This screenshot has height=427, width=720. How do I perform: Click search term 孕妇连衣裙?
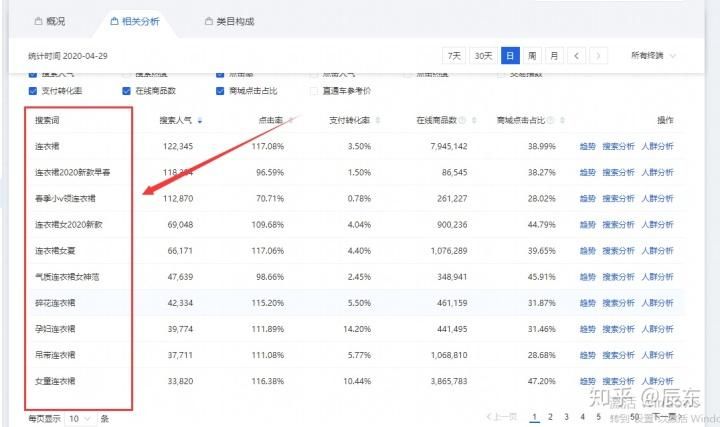[x=55, y=329]
